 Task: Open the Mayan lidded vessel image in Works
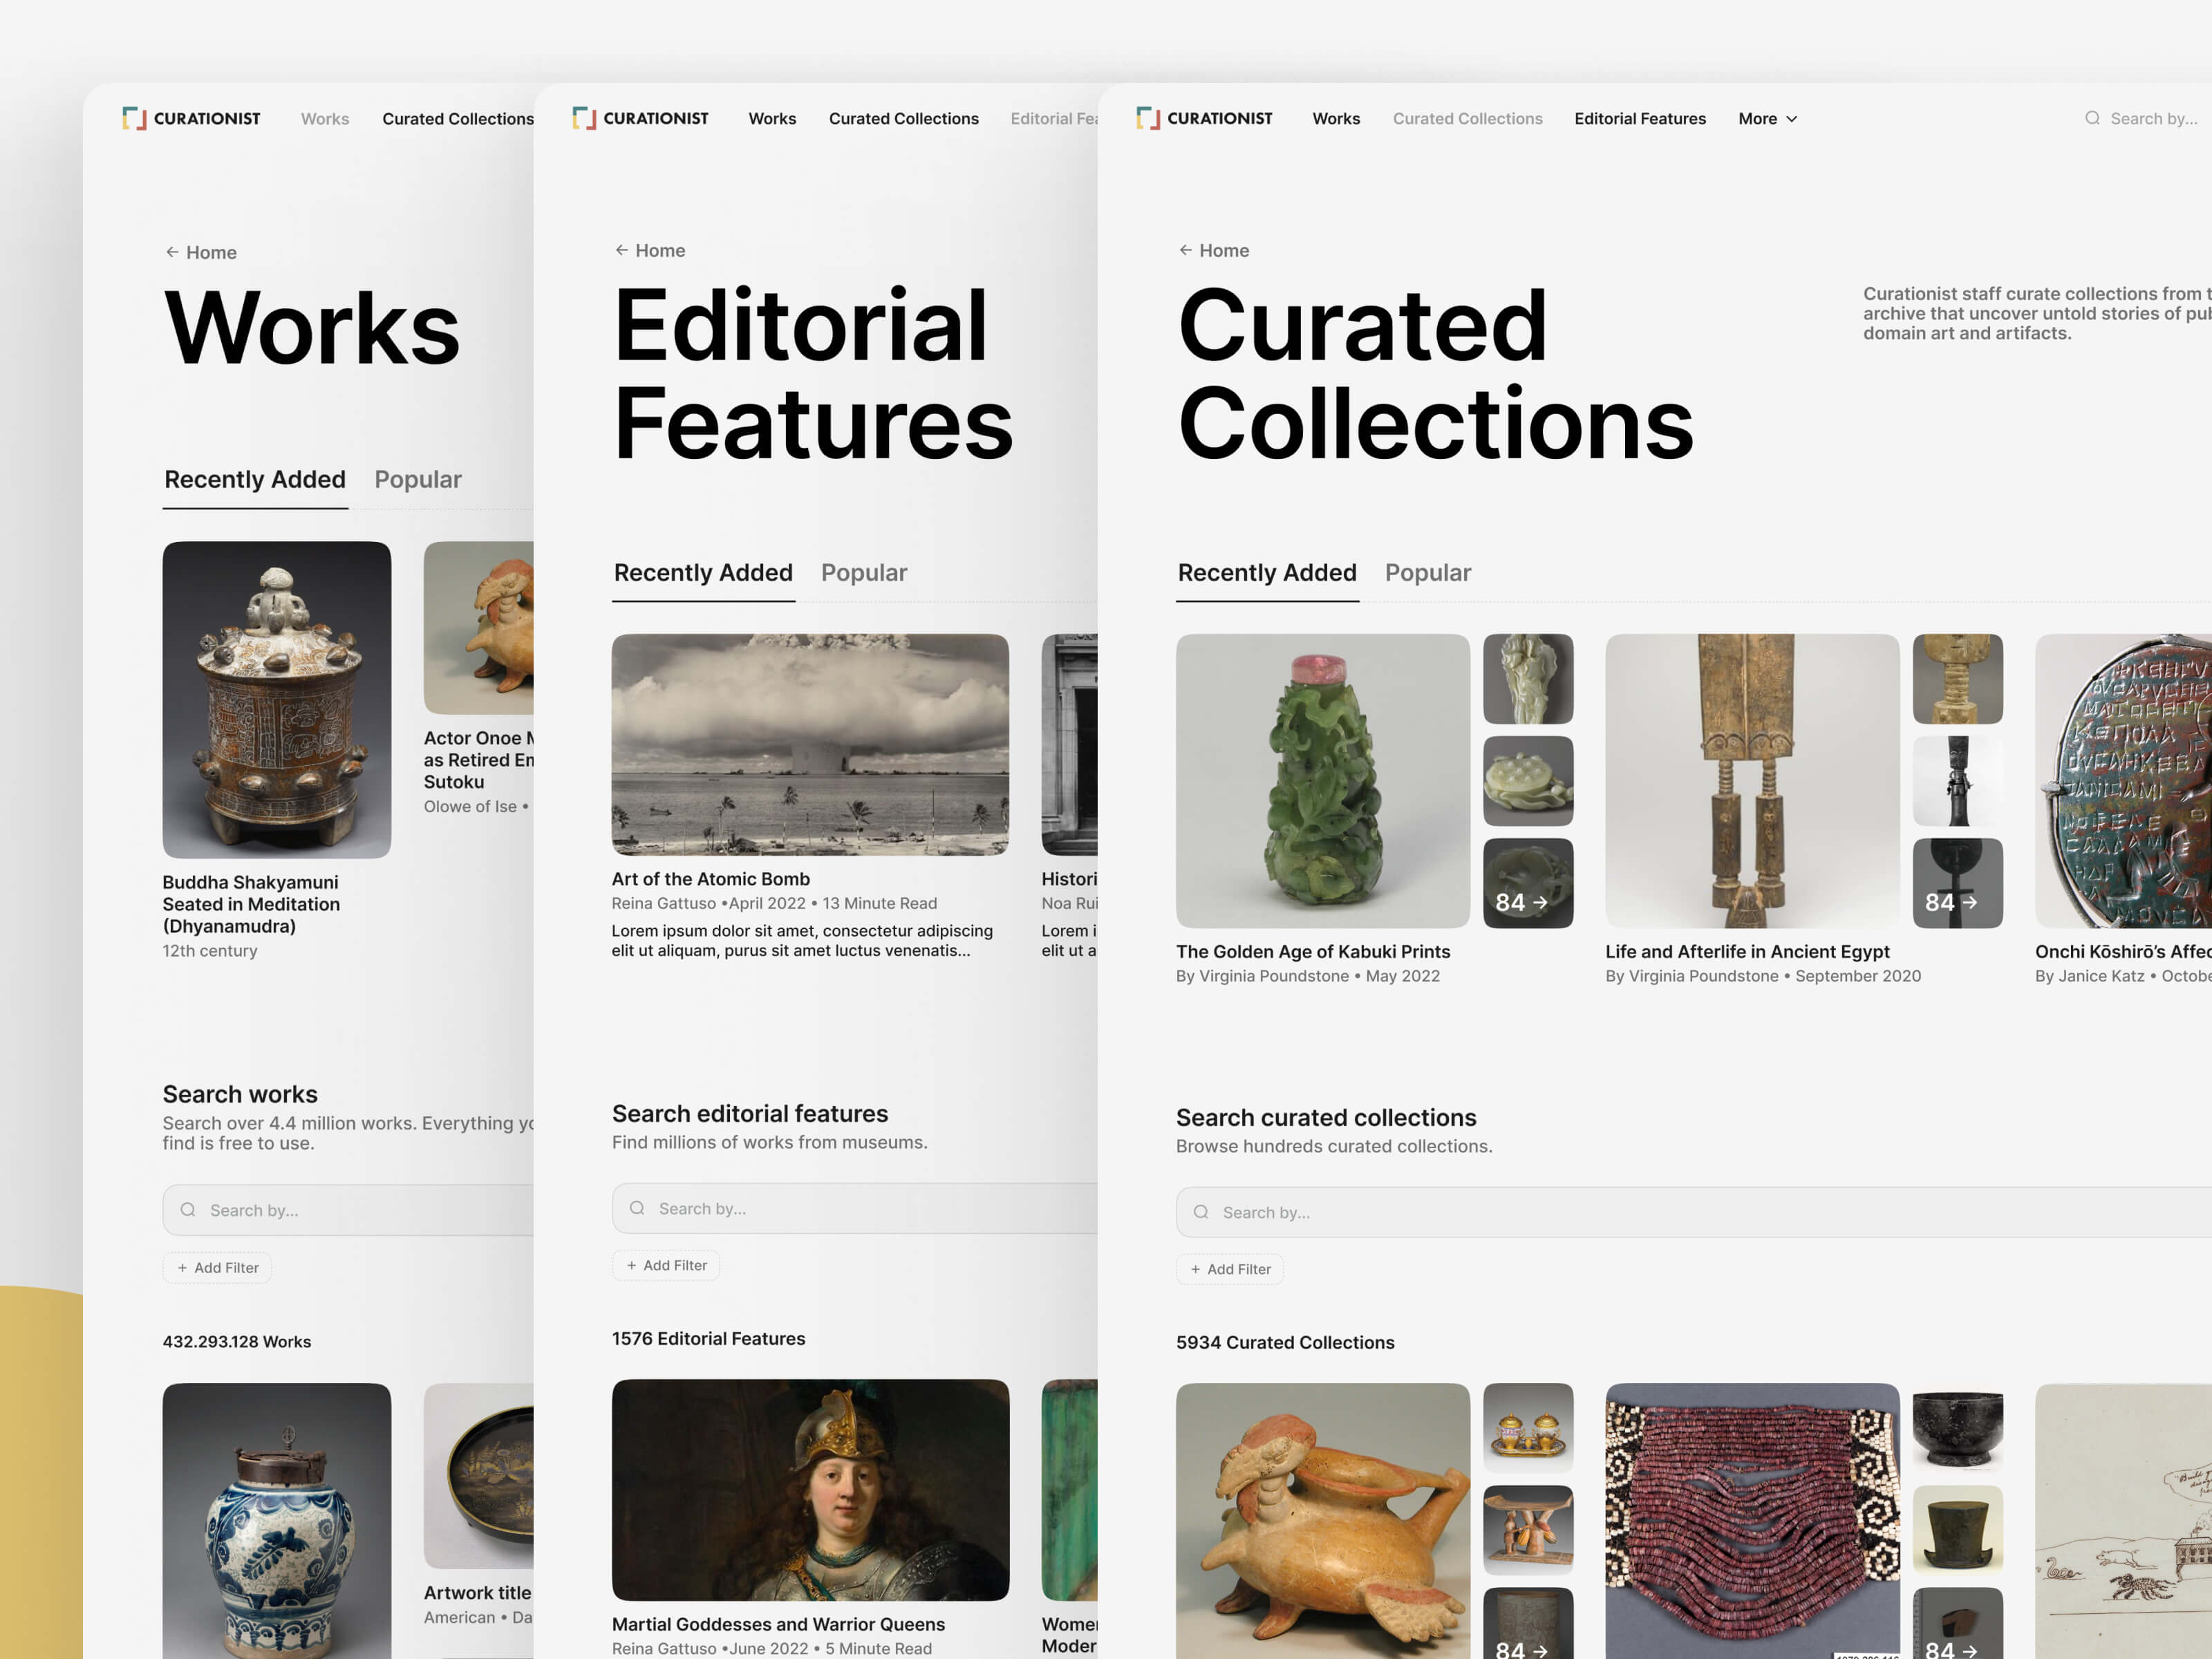tap(277, 700)
